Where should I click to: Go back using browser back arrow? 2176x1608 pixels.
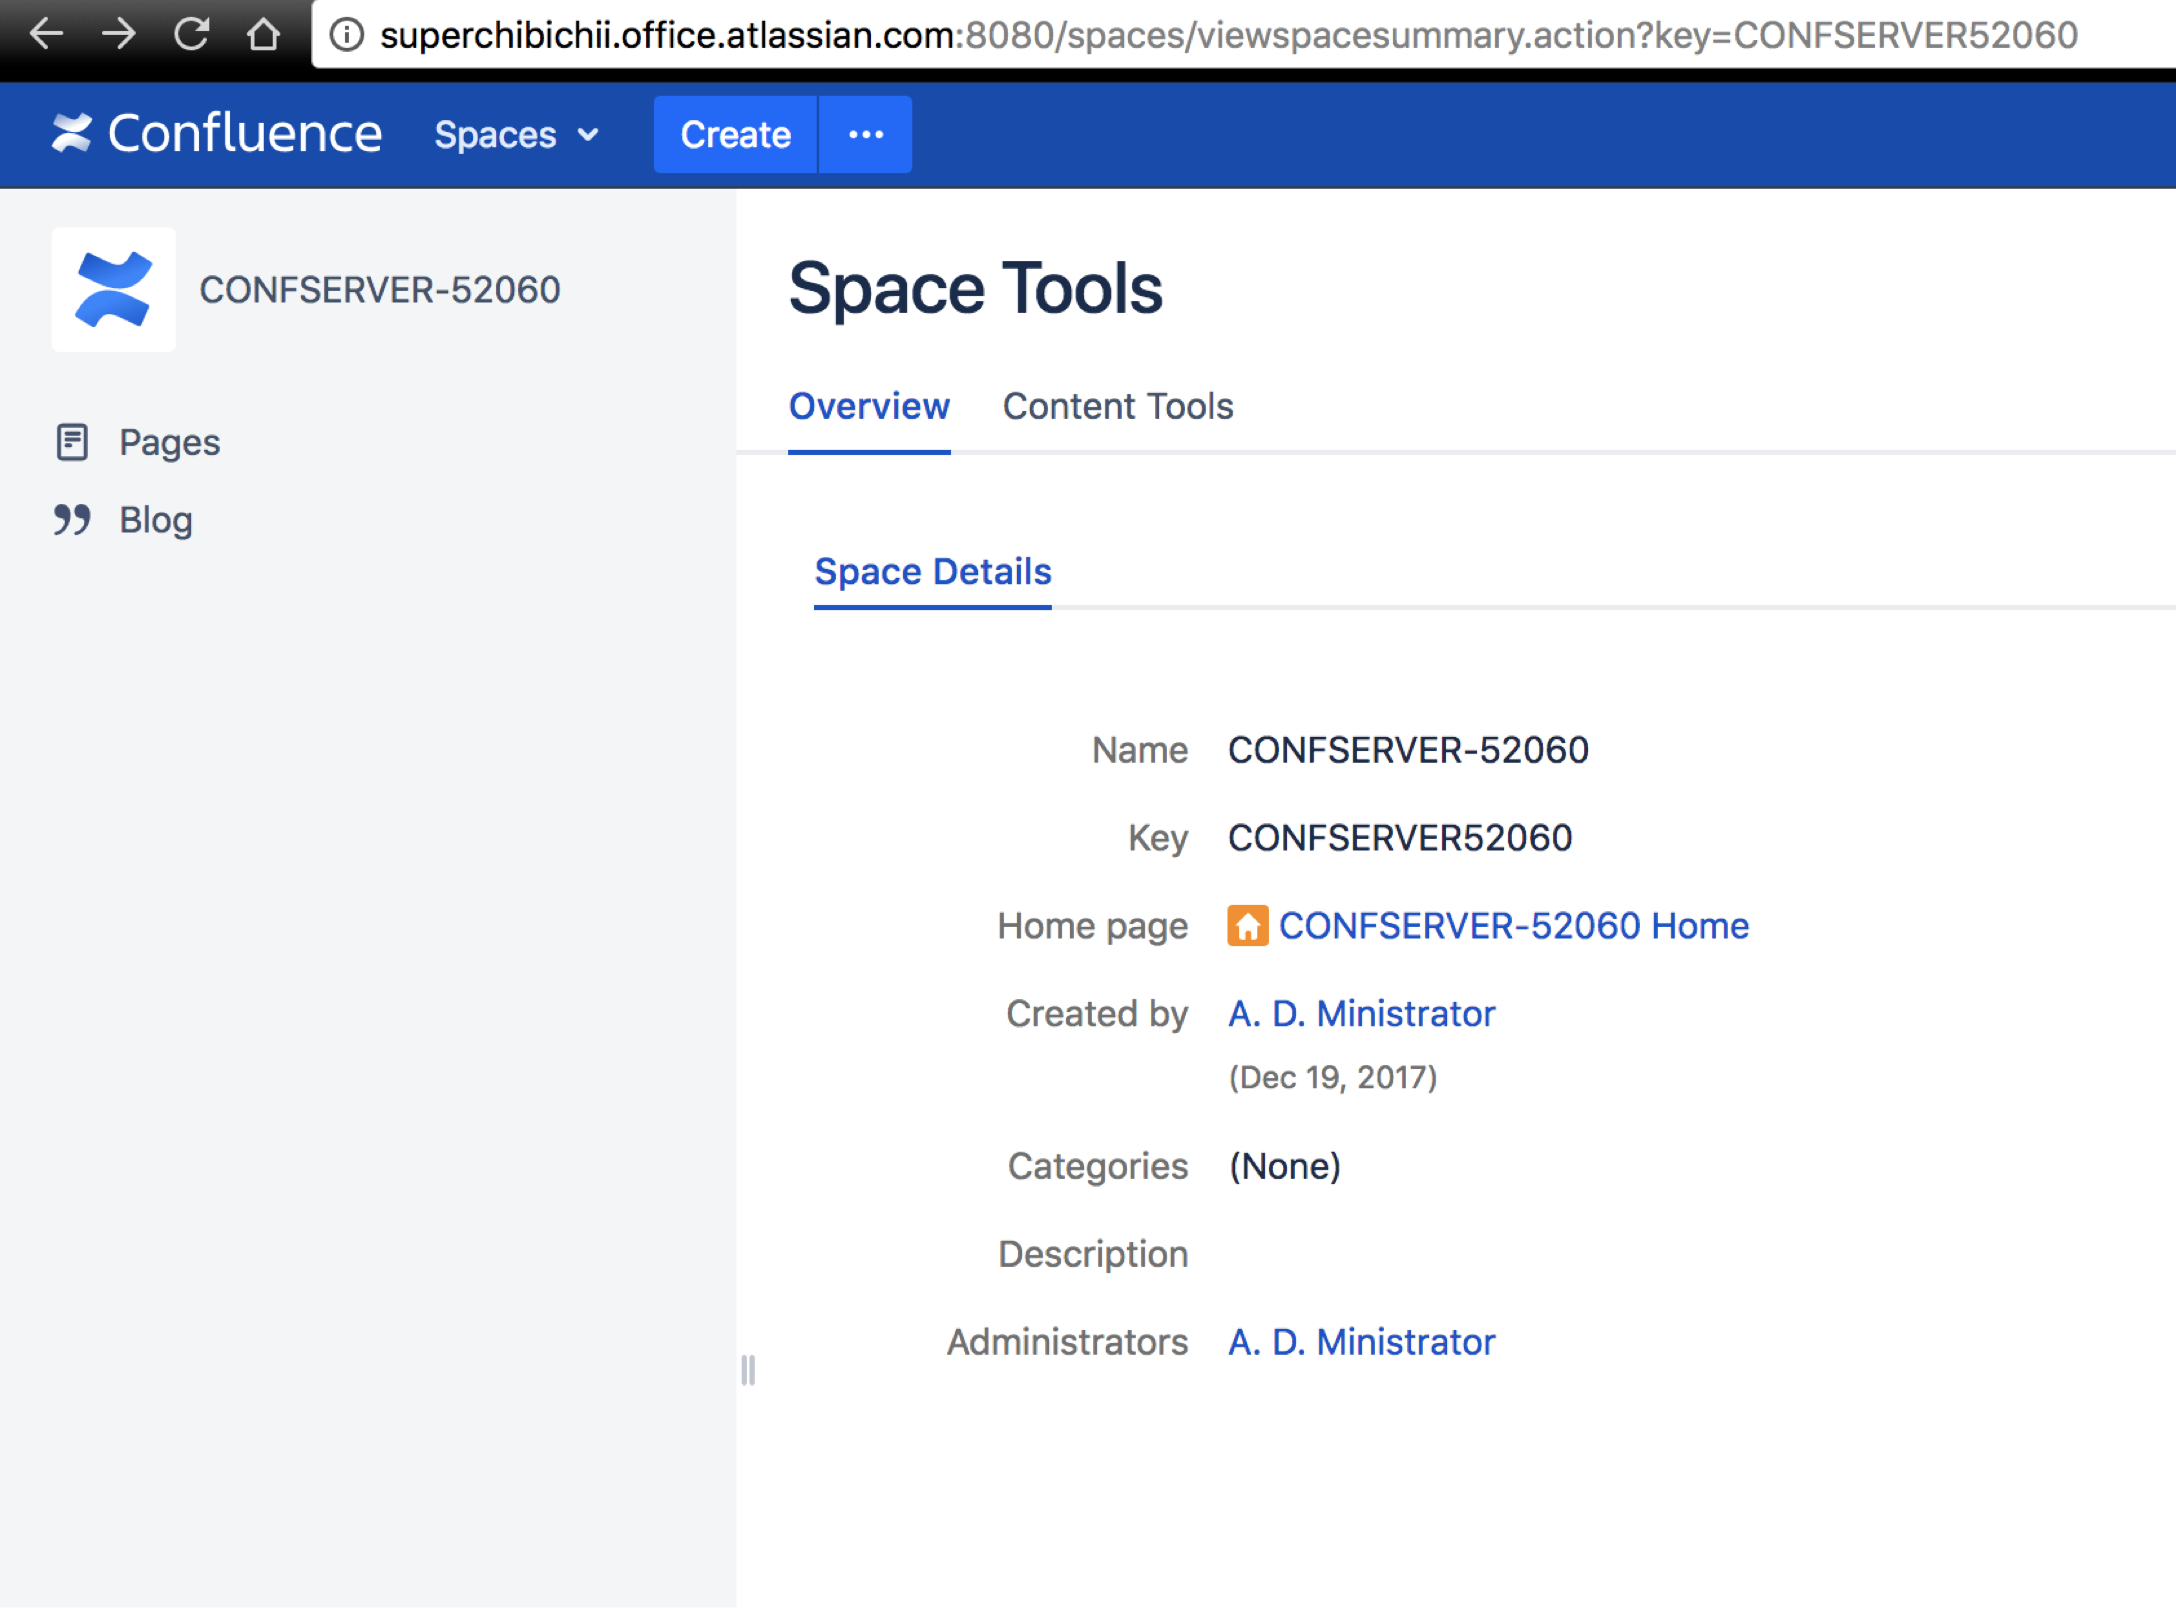(x=46, y=34)
